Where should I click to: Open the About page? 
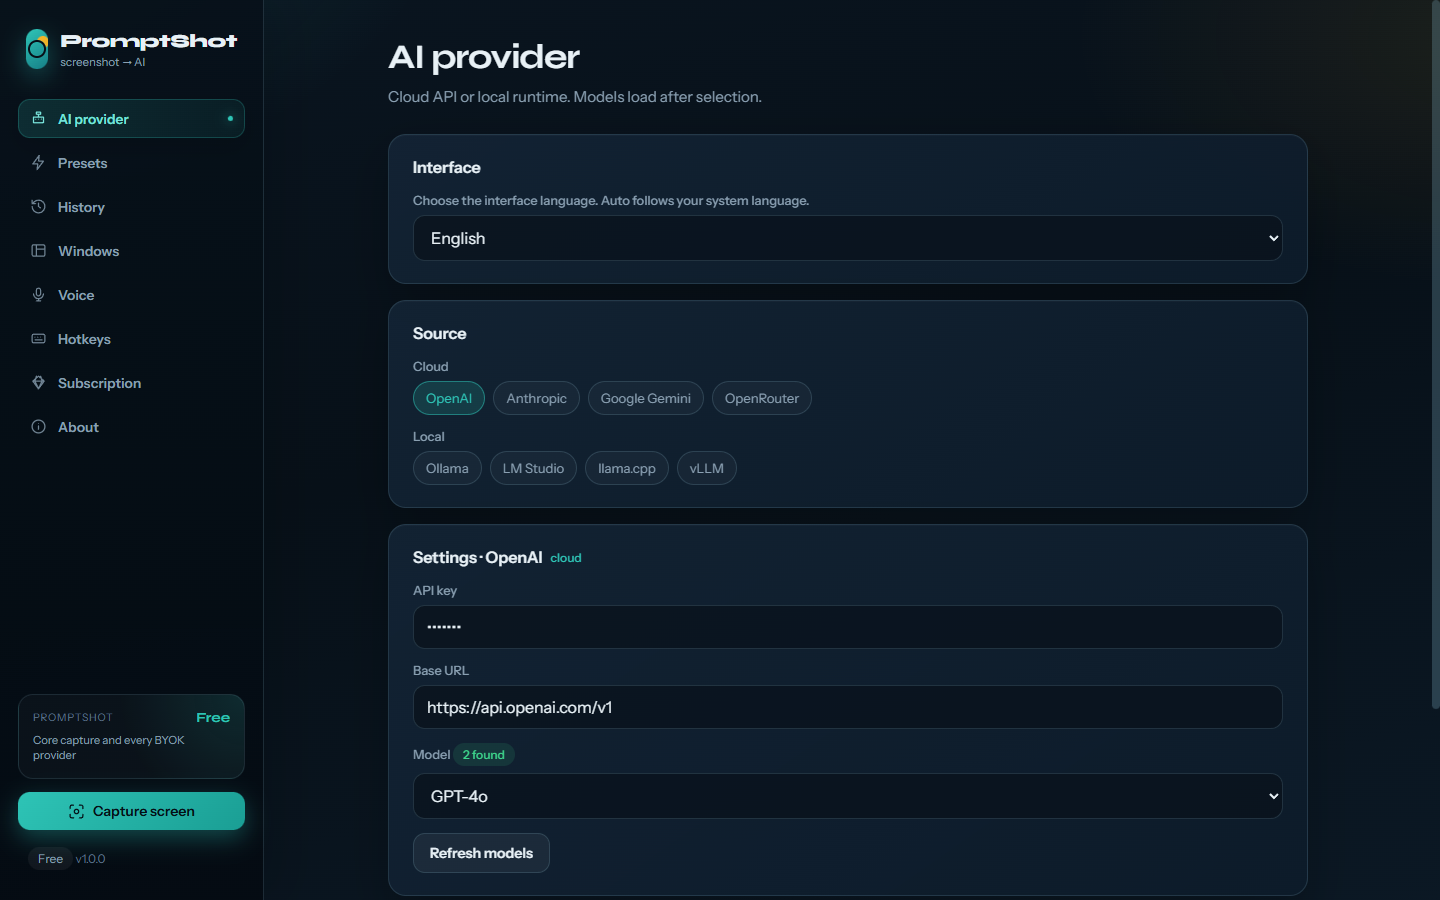(x=131, y=426)
